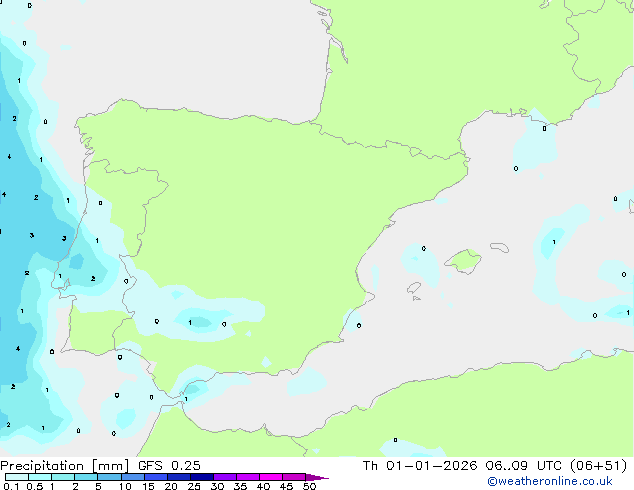Screen dimensions: 634x490
Task: Click the '40' legend scale label
Action: pos(263,486)
